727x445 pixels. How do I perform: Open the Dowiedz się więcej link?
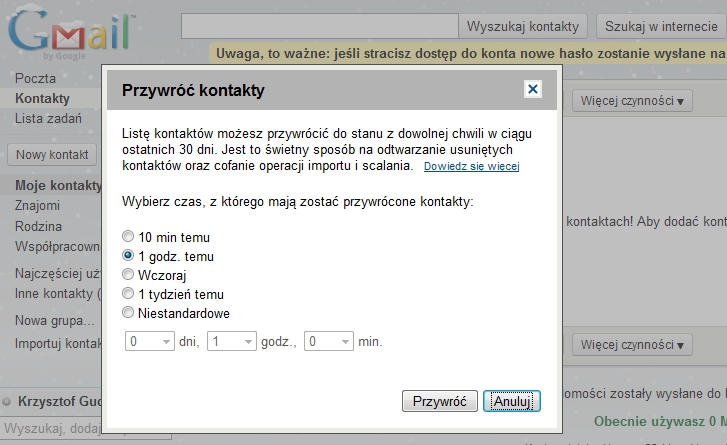click(x=471, y=166)
